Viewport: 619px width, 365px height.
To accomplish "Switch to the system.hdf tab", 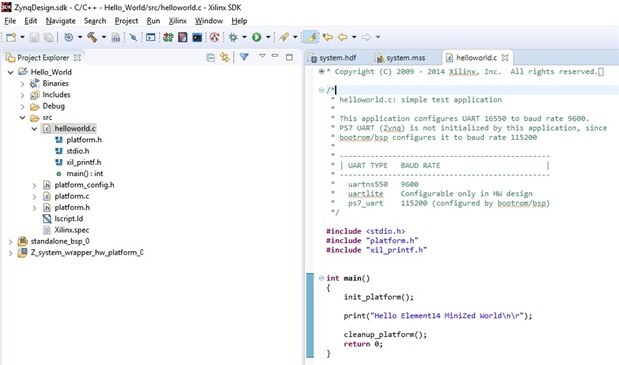I will point(333,58).
